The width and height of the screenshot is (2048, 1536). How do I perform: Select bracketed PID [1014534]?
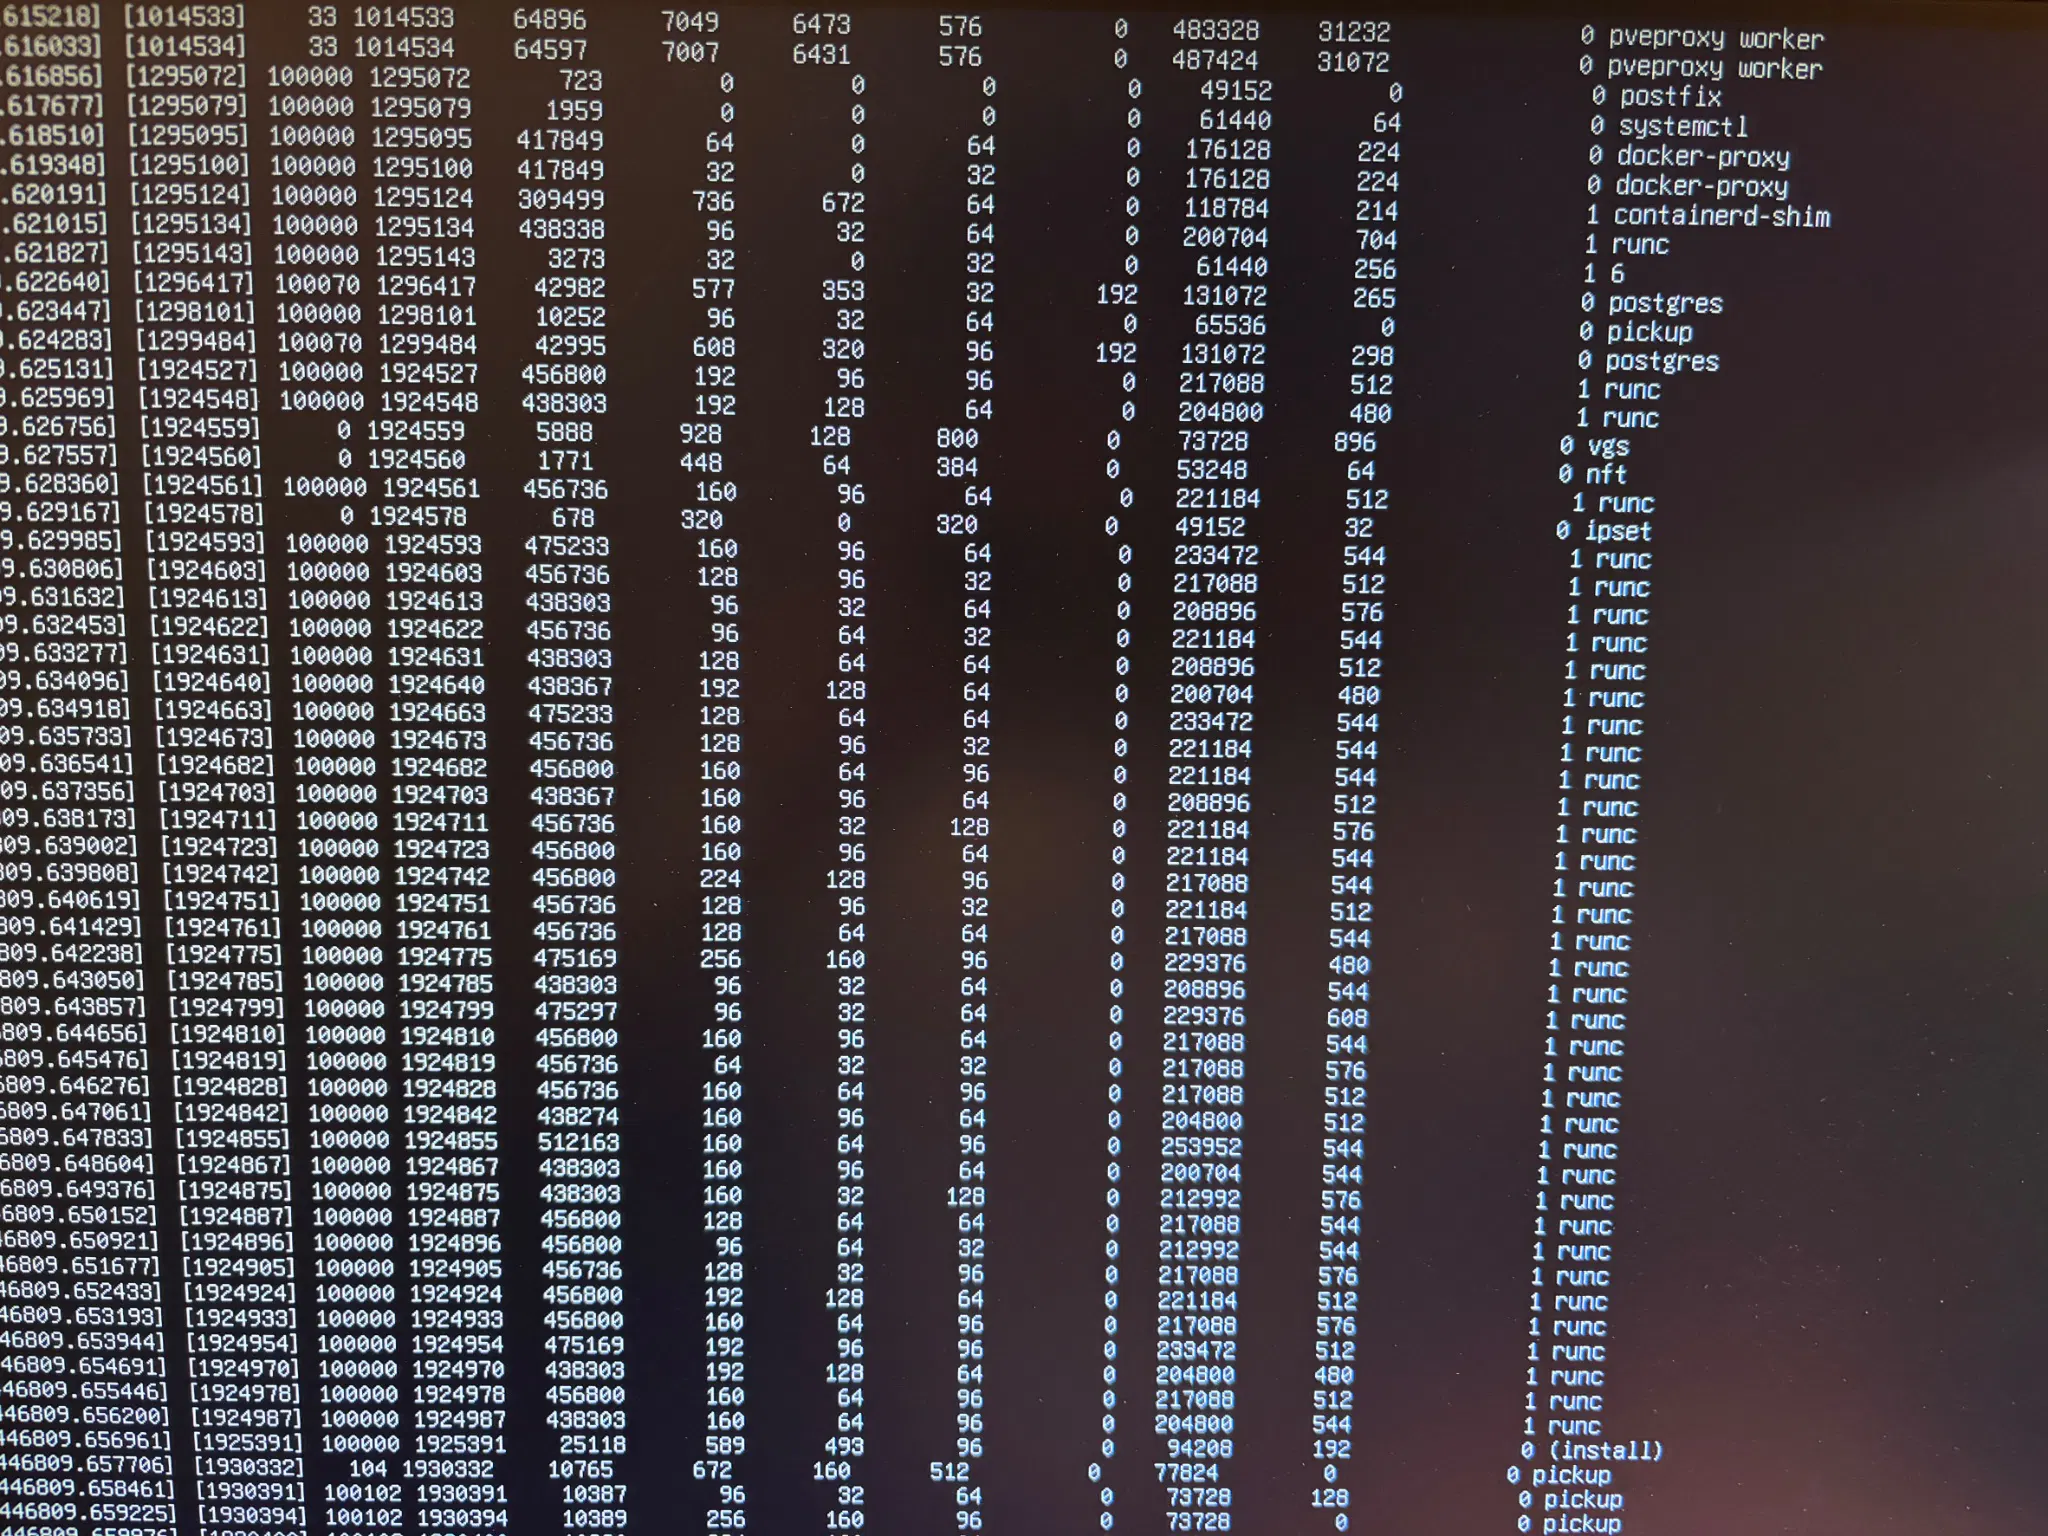click(x=183, y=46)
